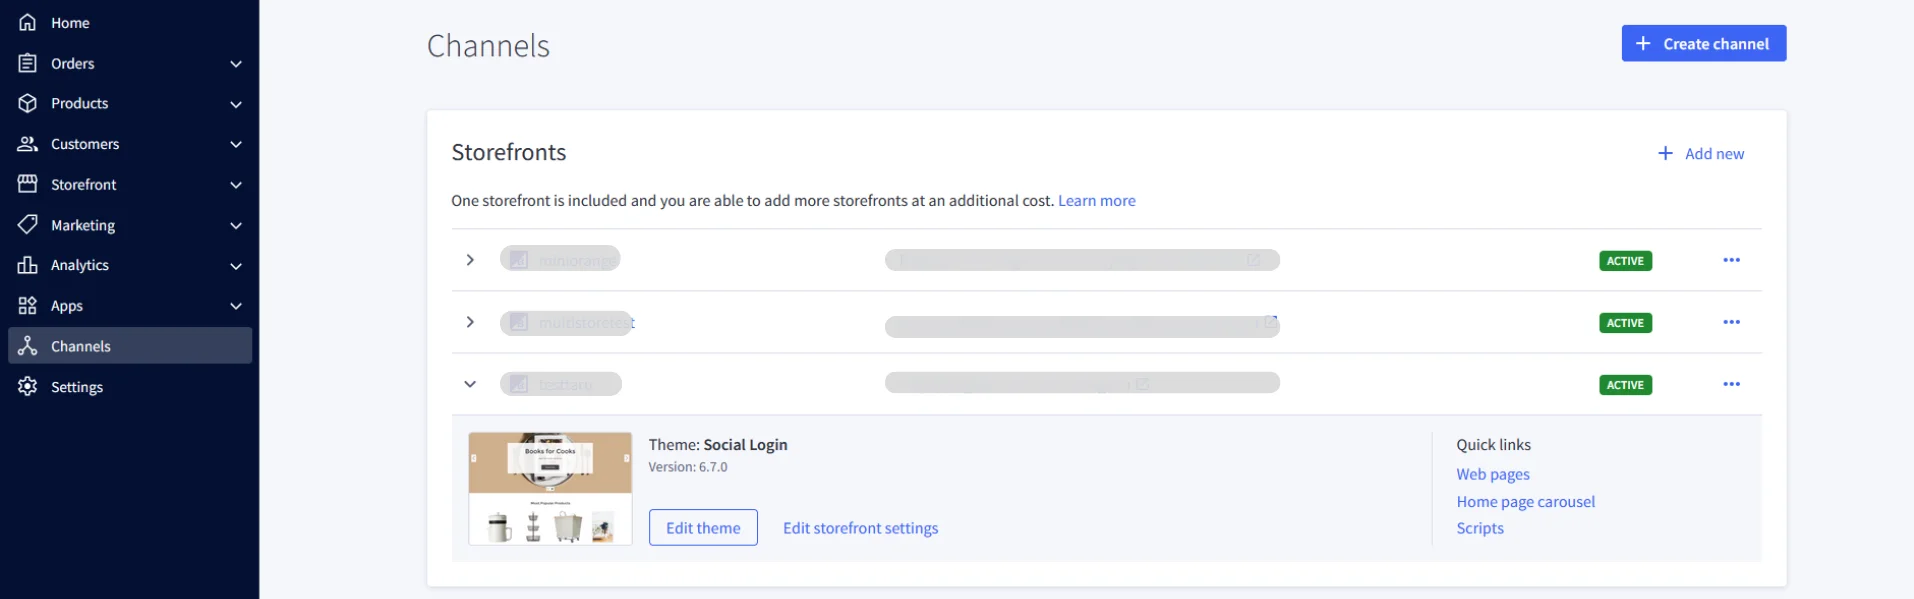Expand the second storefront row details
This screenshot has height=599, width=1914.
470,322
